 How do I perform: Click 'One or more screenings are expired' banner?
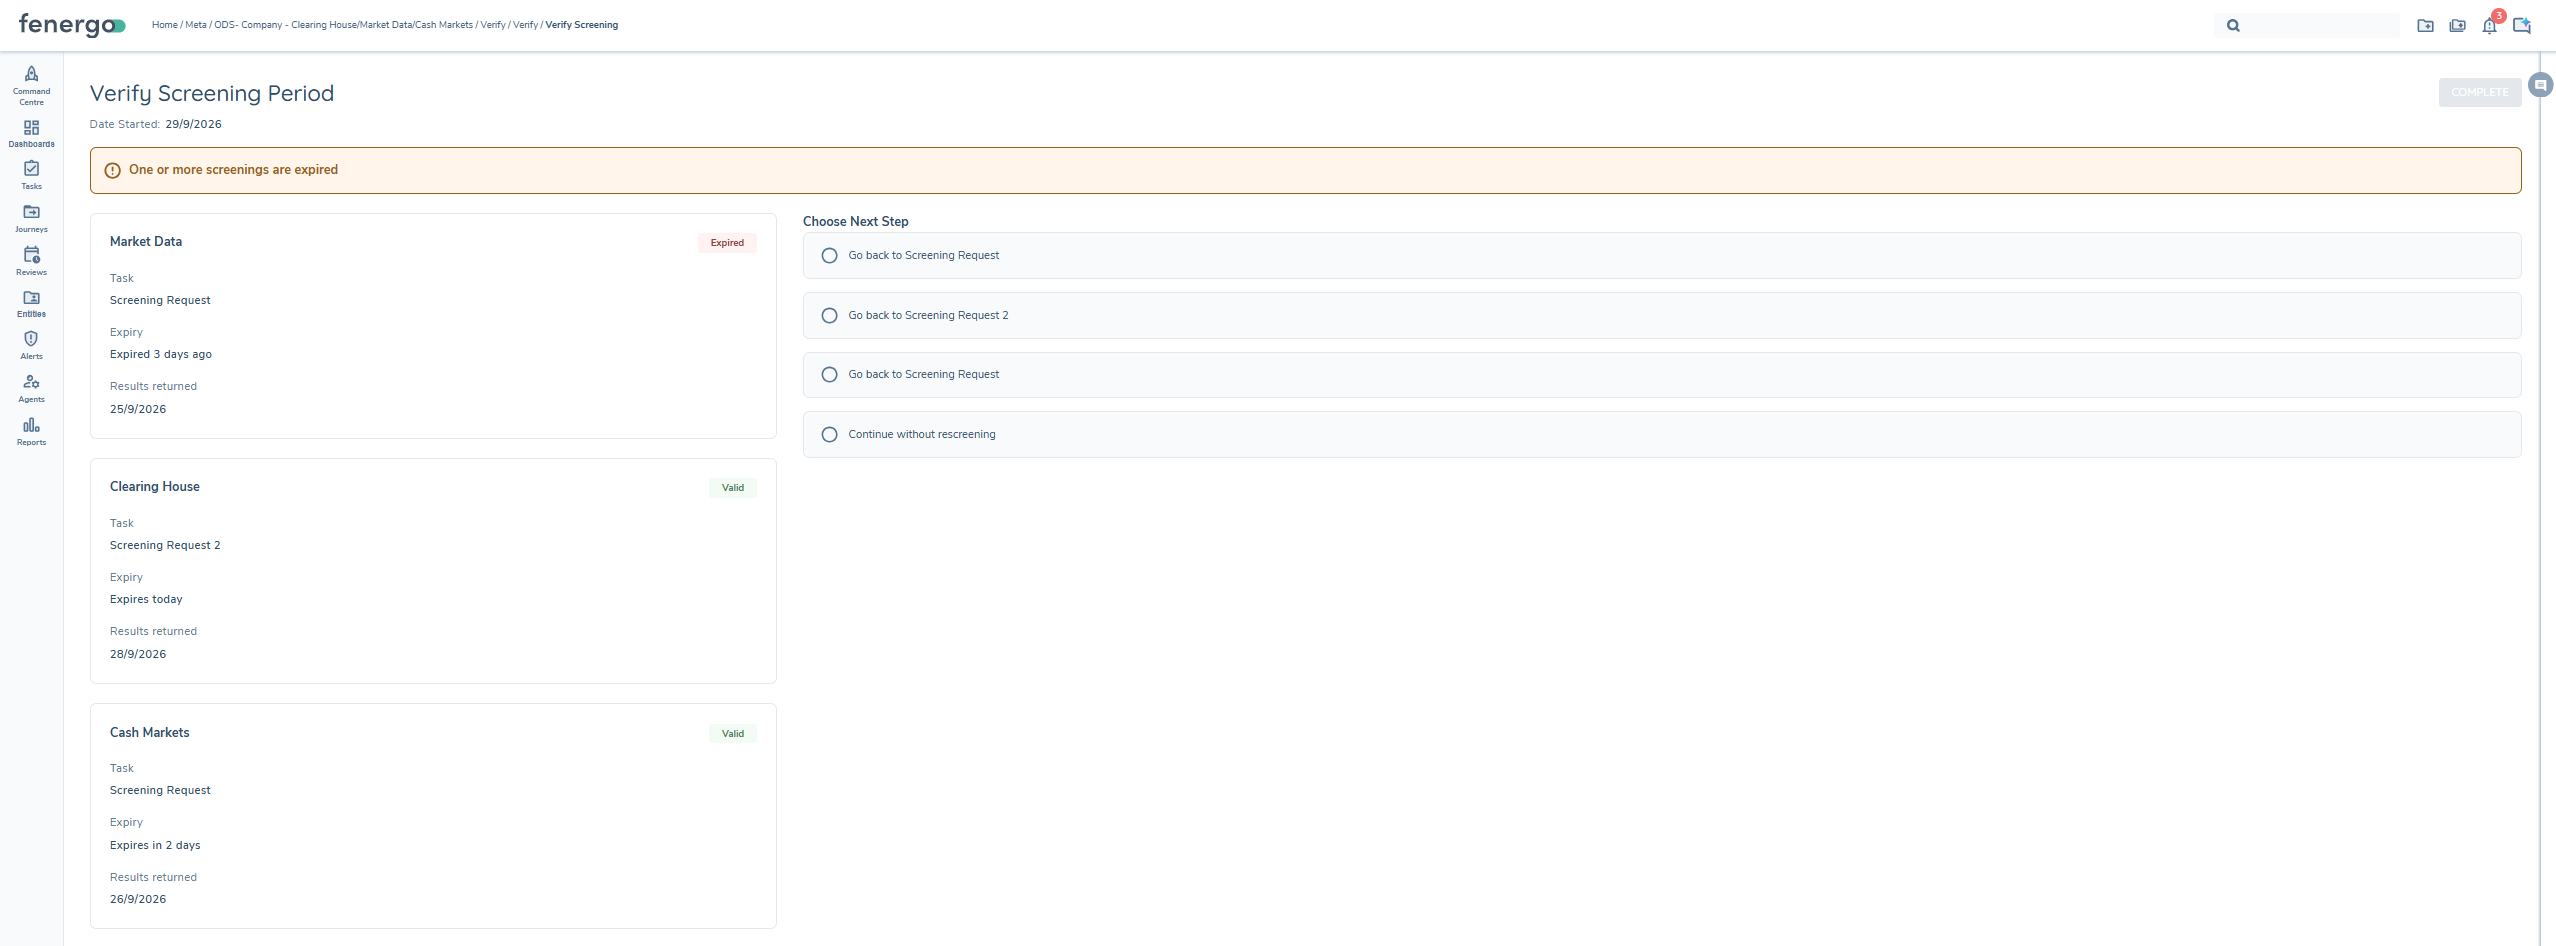(1305, 170)
